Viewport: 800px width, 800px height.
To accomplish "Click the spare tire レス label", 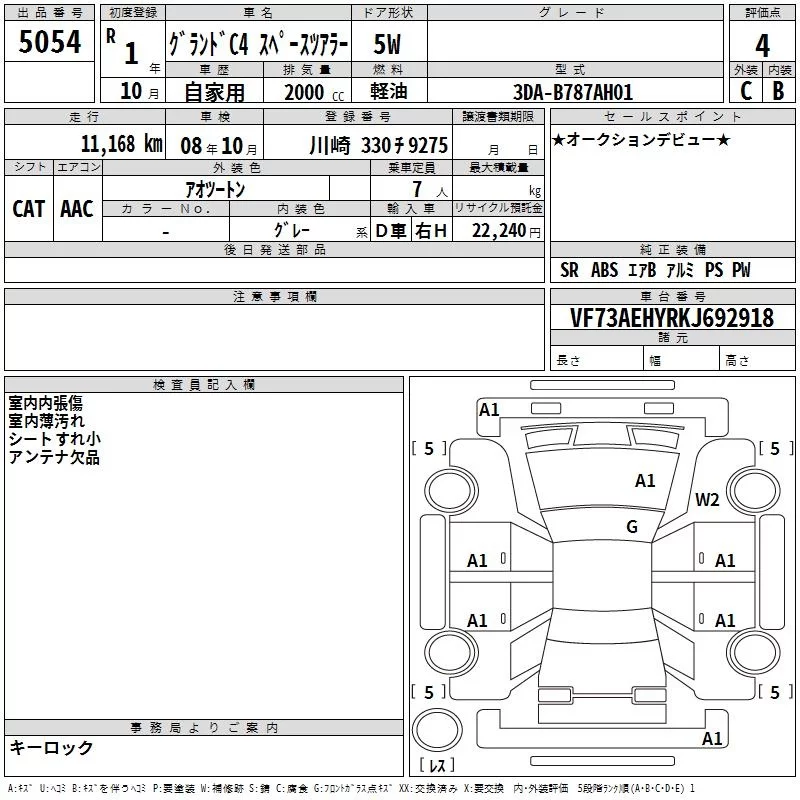I will click(437, 765).
